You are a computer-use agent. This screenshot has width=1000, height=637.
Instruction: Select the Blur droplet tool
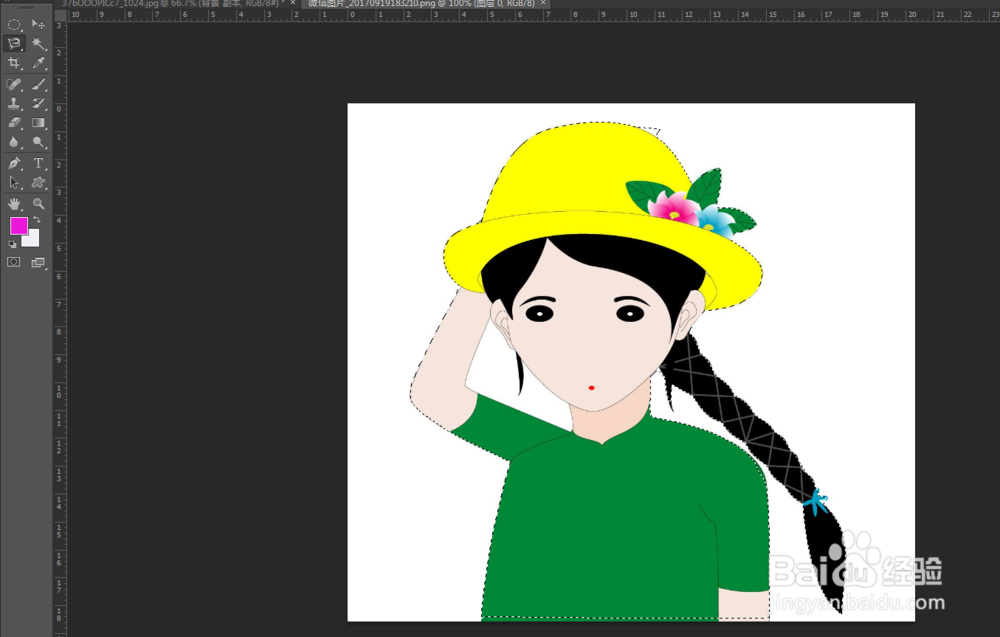click(14, 142)
